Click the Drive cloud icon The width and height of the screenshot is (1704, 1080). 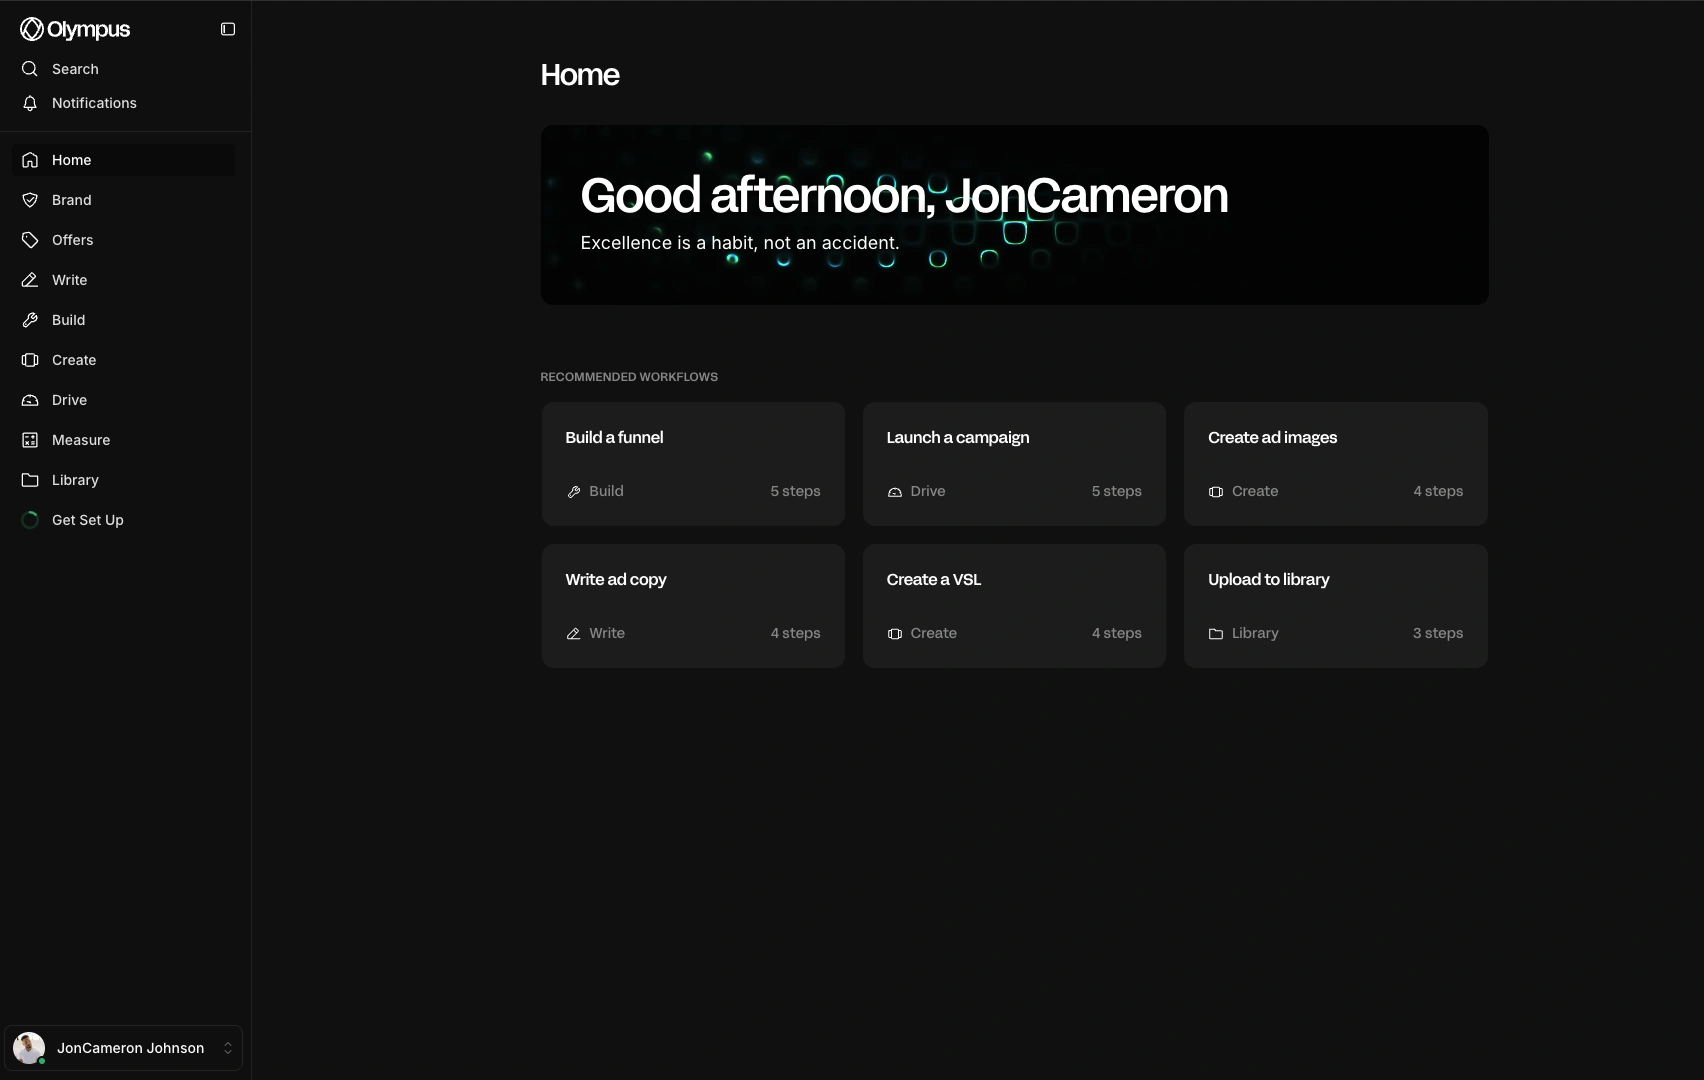[30, 400]
